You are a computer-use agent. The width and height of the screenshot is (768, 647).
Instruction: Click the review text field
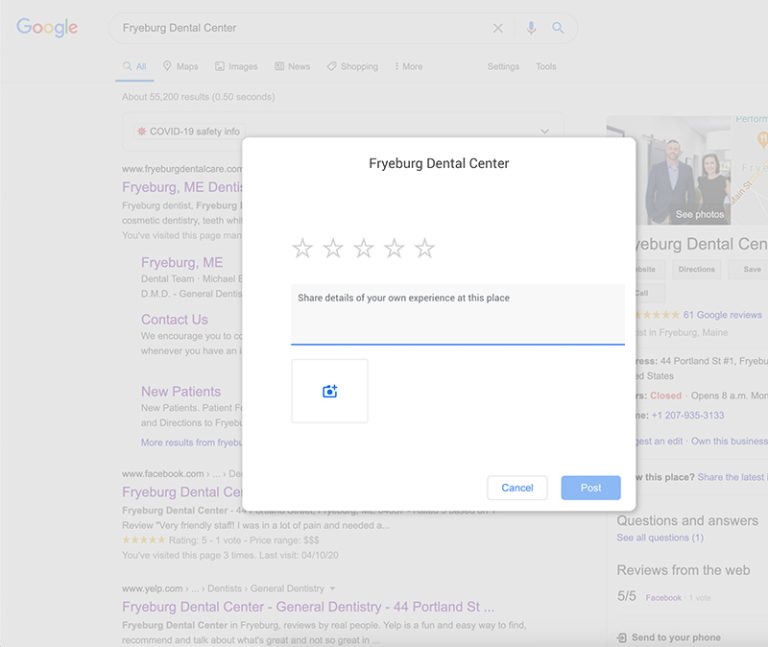coord(457,314)
